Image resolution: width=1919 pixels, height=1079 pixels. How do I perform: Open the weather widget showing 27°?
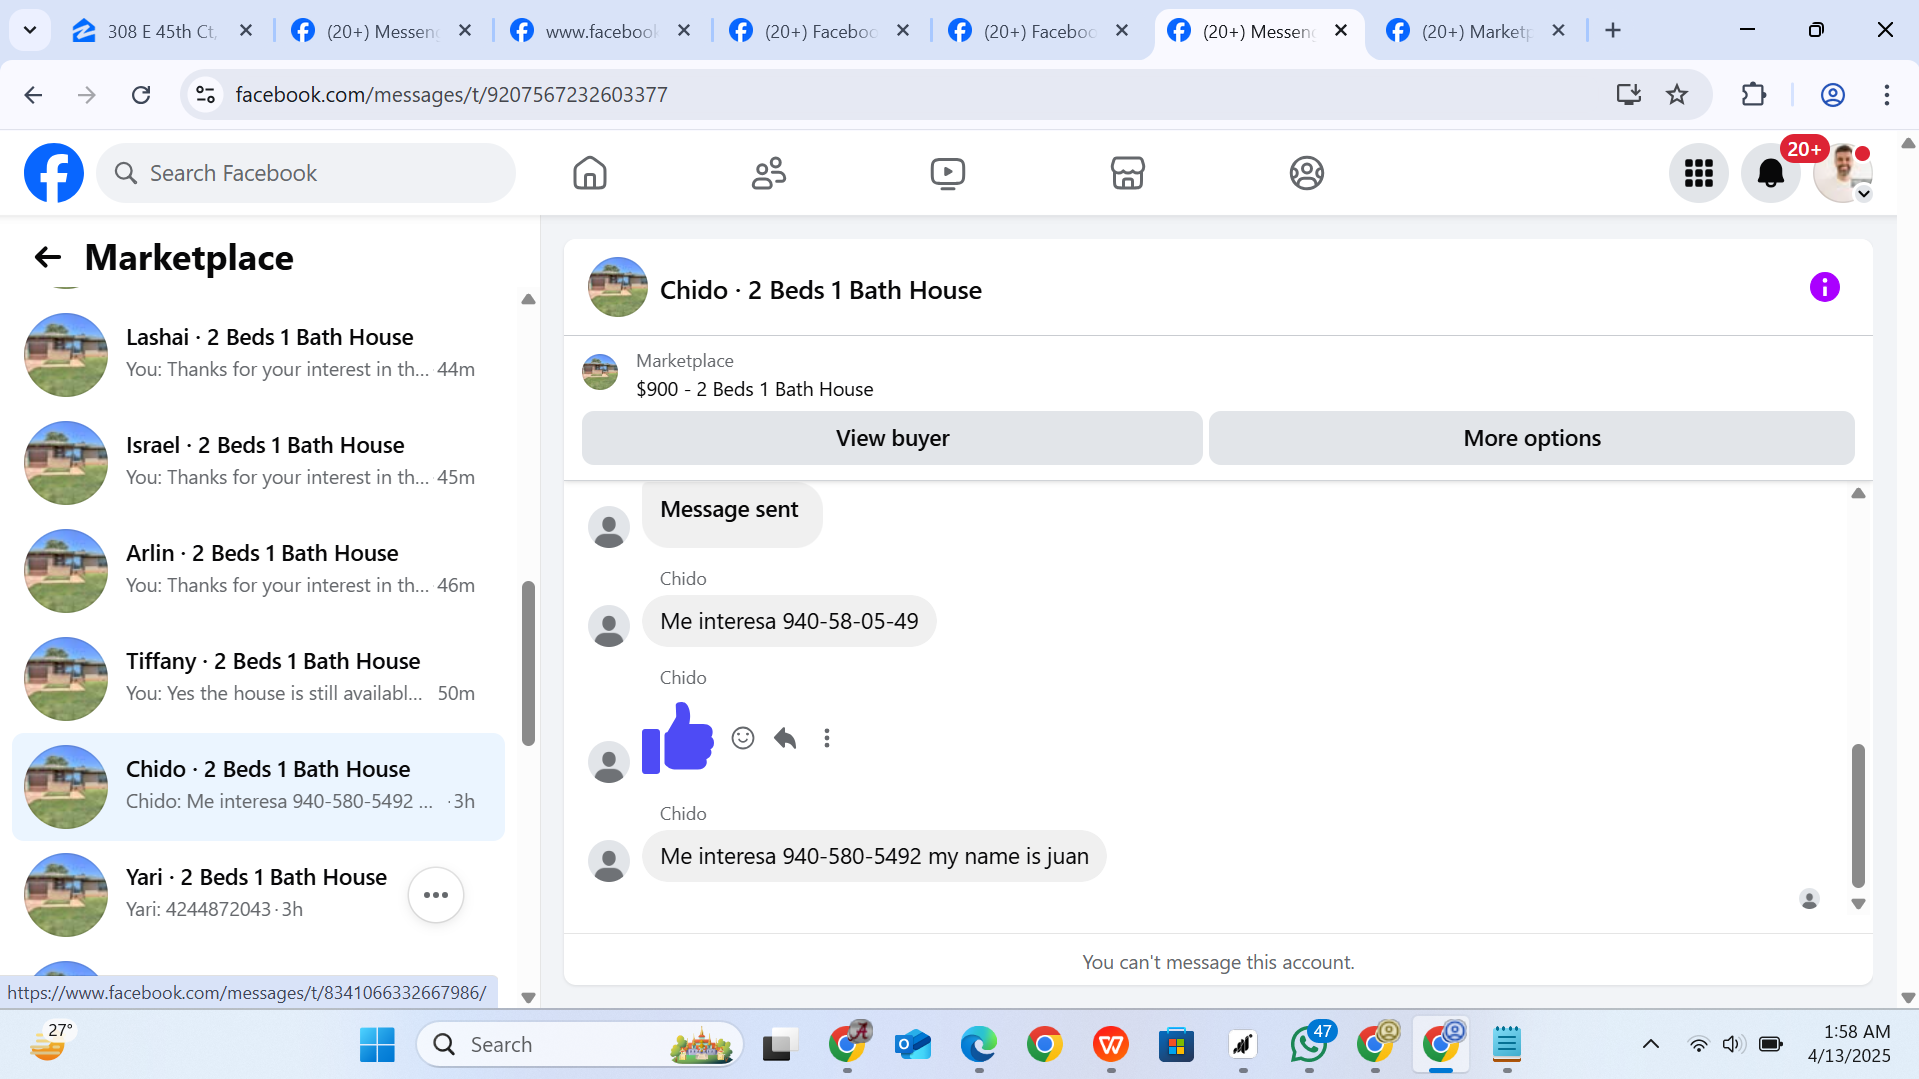click(x=50, y=1044)
